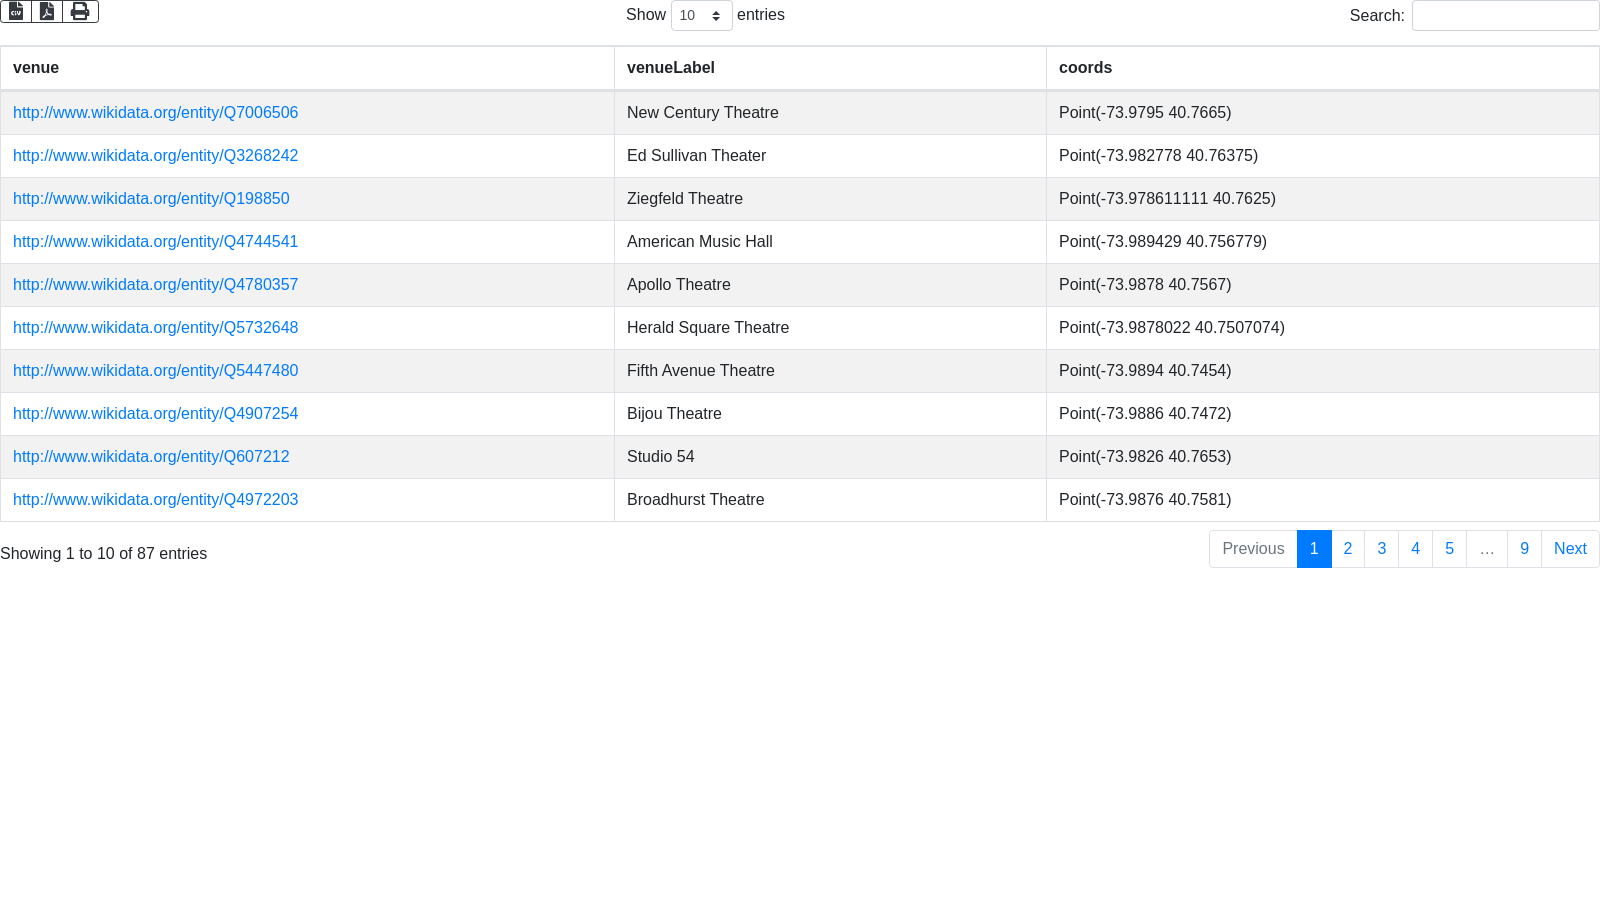Open Apollo Theatre entity Q4780357 link
The image size is (1600, 900).
[155, 285]
